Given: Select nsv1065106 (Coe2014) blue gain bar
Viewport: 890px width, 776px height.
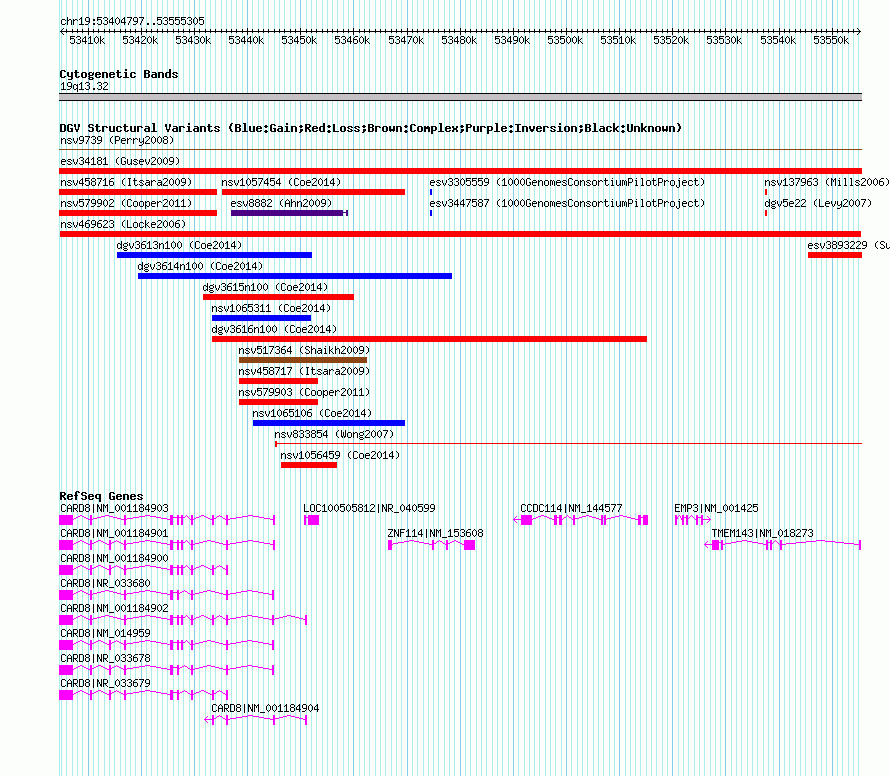Looking at the screenshot, I should tap(329, 423).
